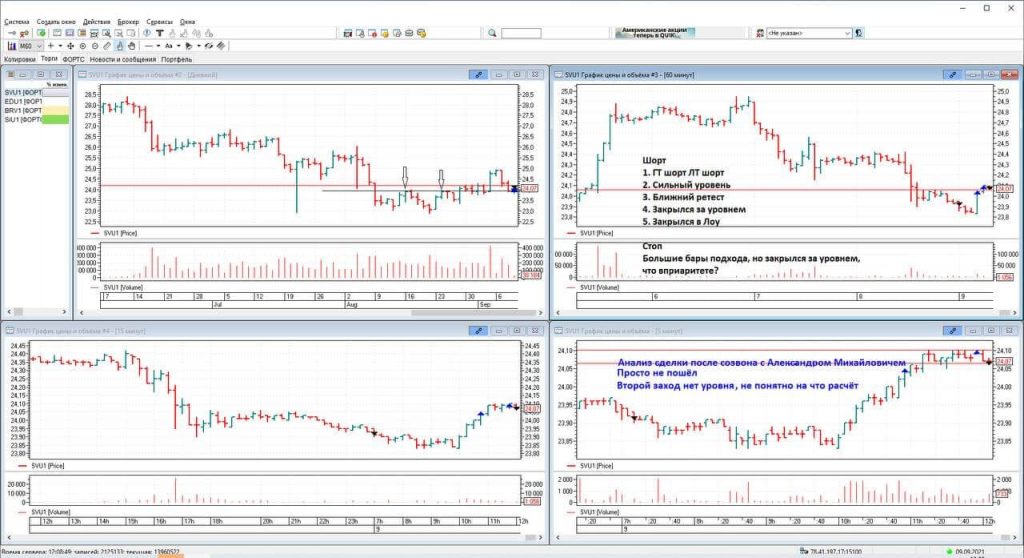Click the green shield icon in toolbar
The width and height of the screenshot is (1024, 558).
click(41, 33)
